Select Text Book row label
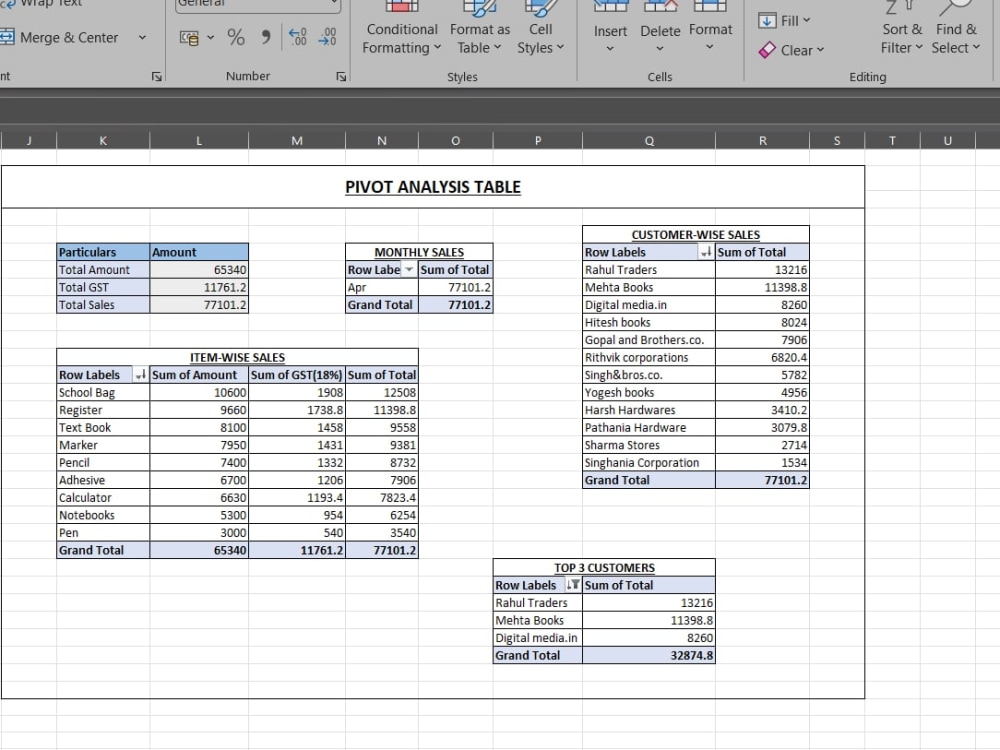This screenshot has width=1000, height=750. click(103, 428)
